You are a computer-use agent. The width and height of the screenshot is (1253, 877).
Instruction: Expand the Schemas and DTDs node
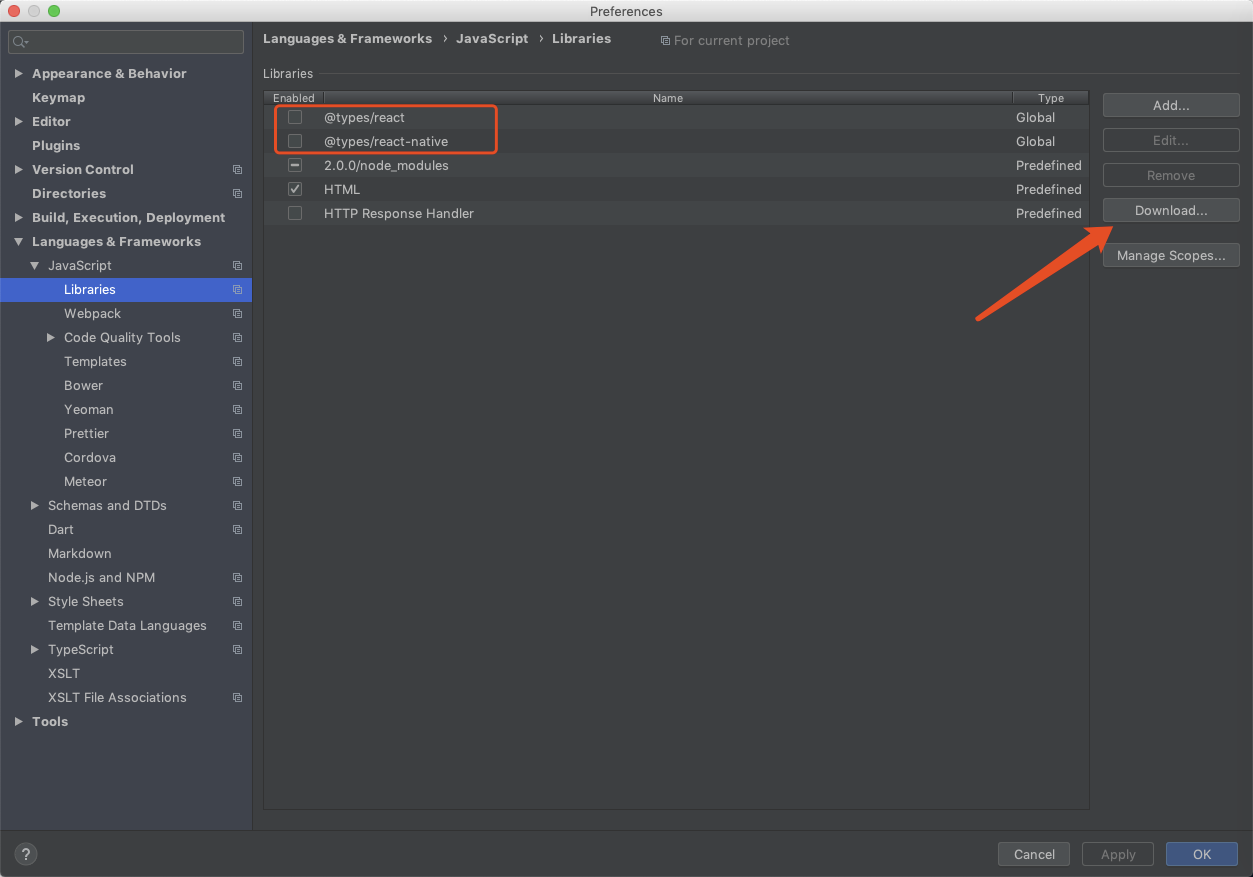tap(35, 506)
